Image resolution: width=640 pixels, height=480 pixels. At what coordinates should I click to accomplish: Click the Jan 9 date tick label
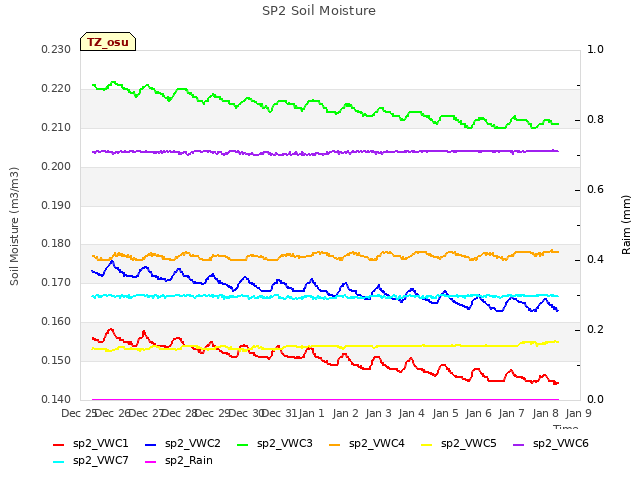pos(578,413)
